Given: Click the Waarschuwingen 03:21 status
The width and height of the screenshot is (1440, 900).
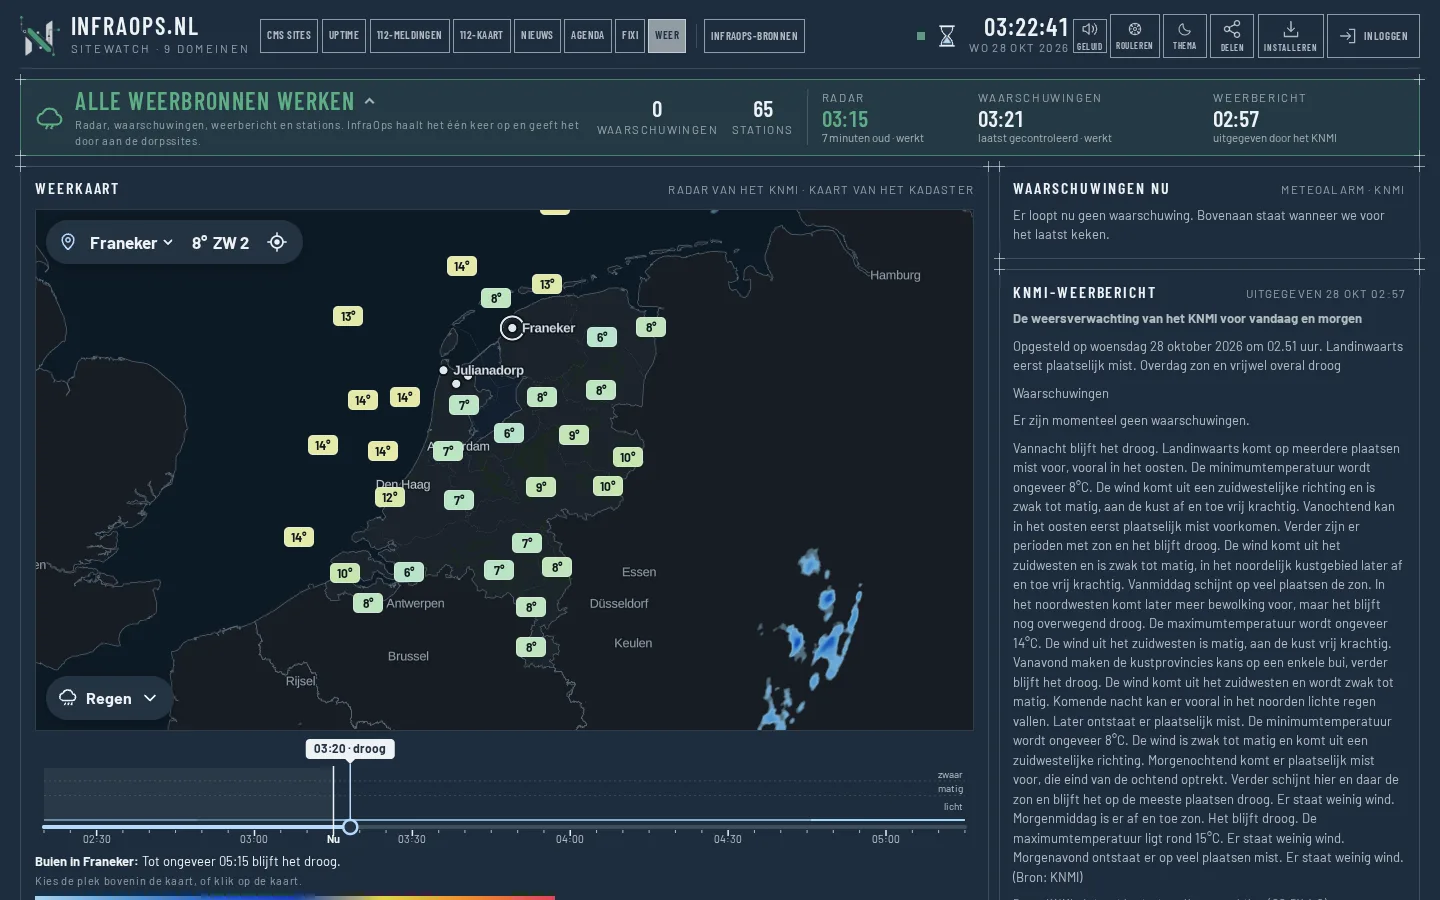Looking at the screenshot, I should (1045, 118).
